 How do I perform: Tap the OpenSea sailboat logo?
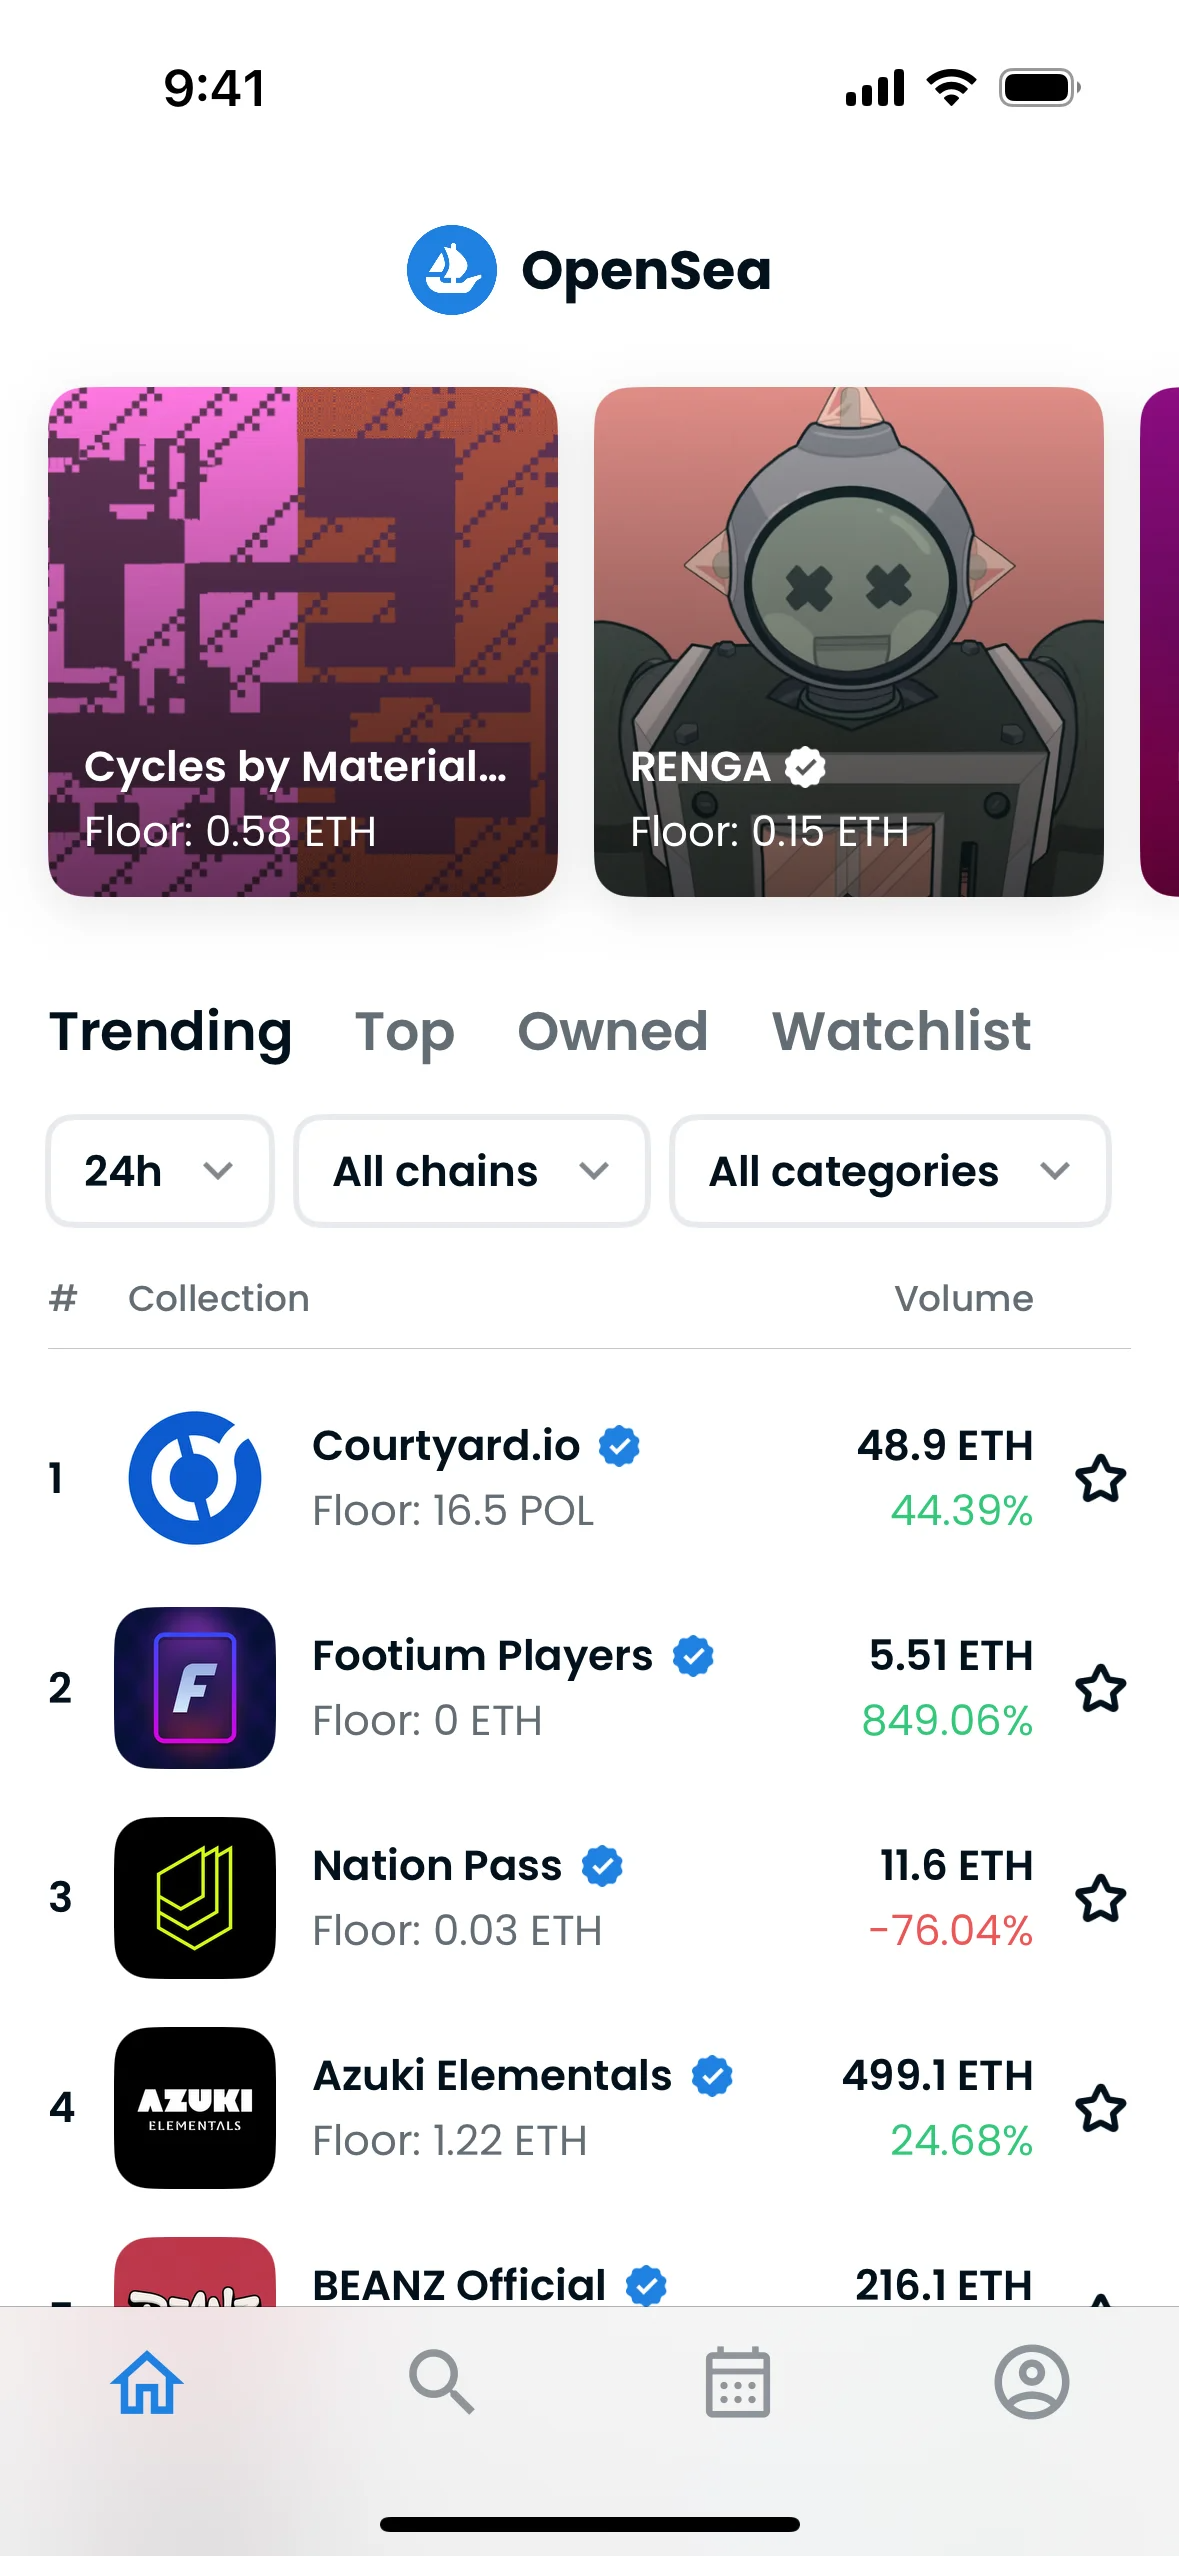tap(451, 270)
